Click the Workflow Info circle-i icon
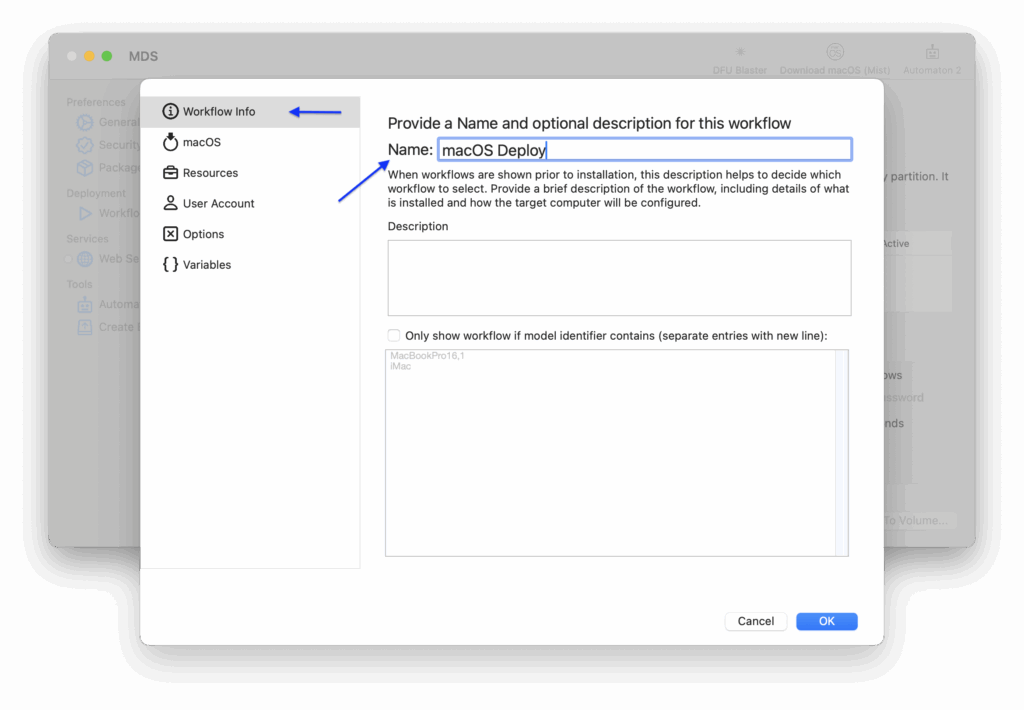The image size is (1024, 710). [170, 112]
